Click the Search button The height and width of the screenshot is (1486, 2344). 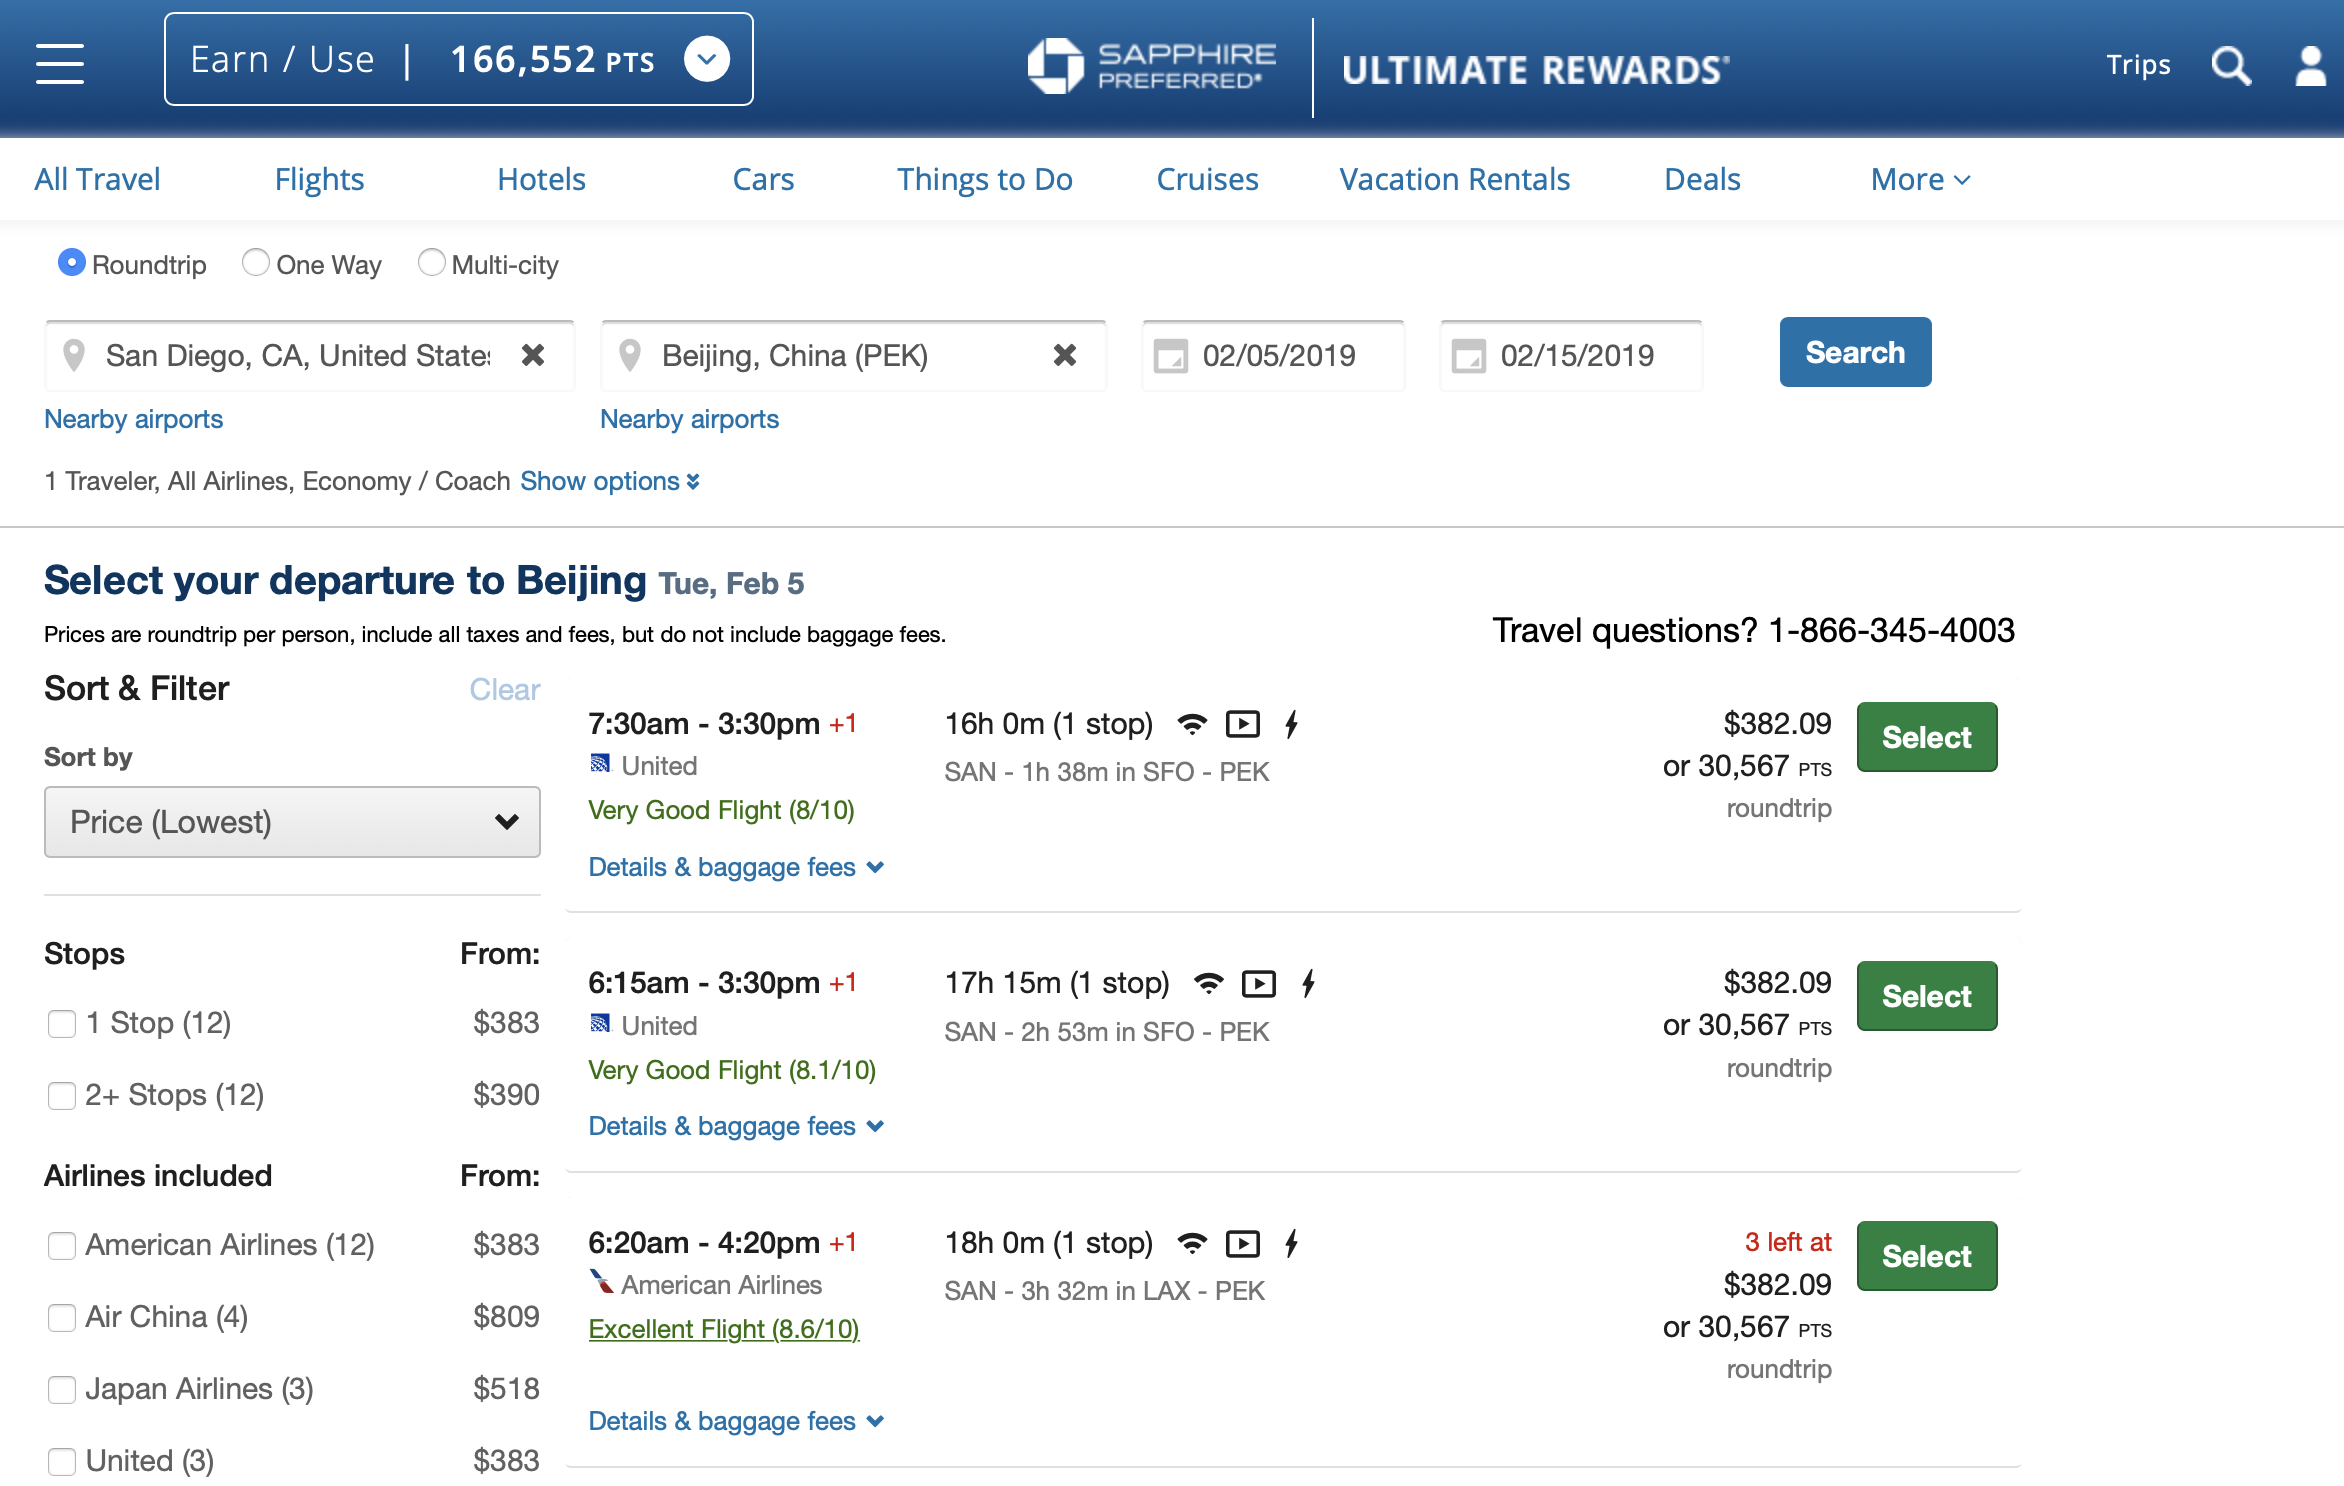(x=1855, y=352)
